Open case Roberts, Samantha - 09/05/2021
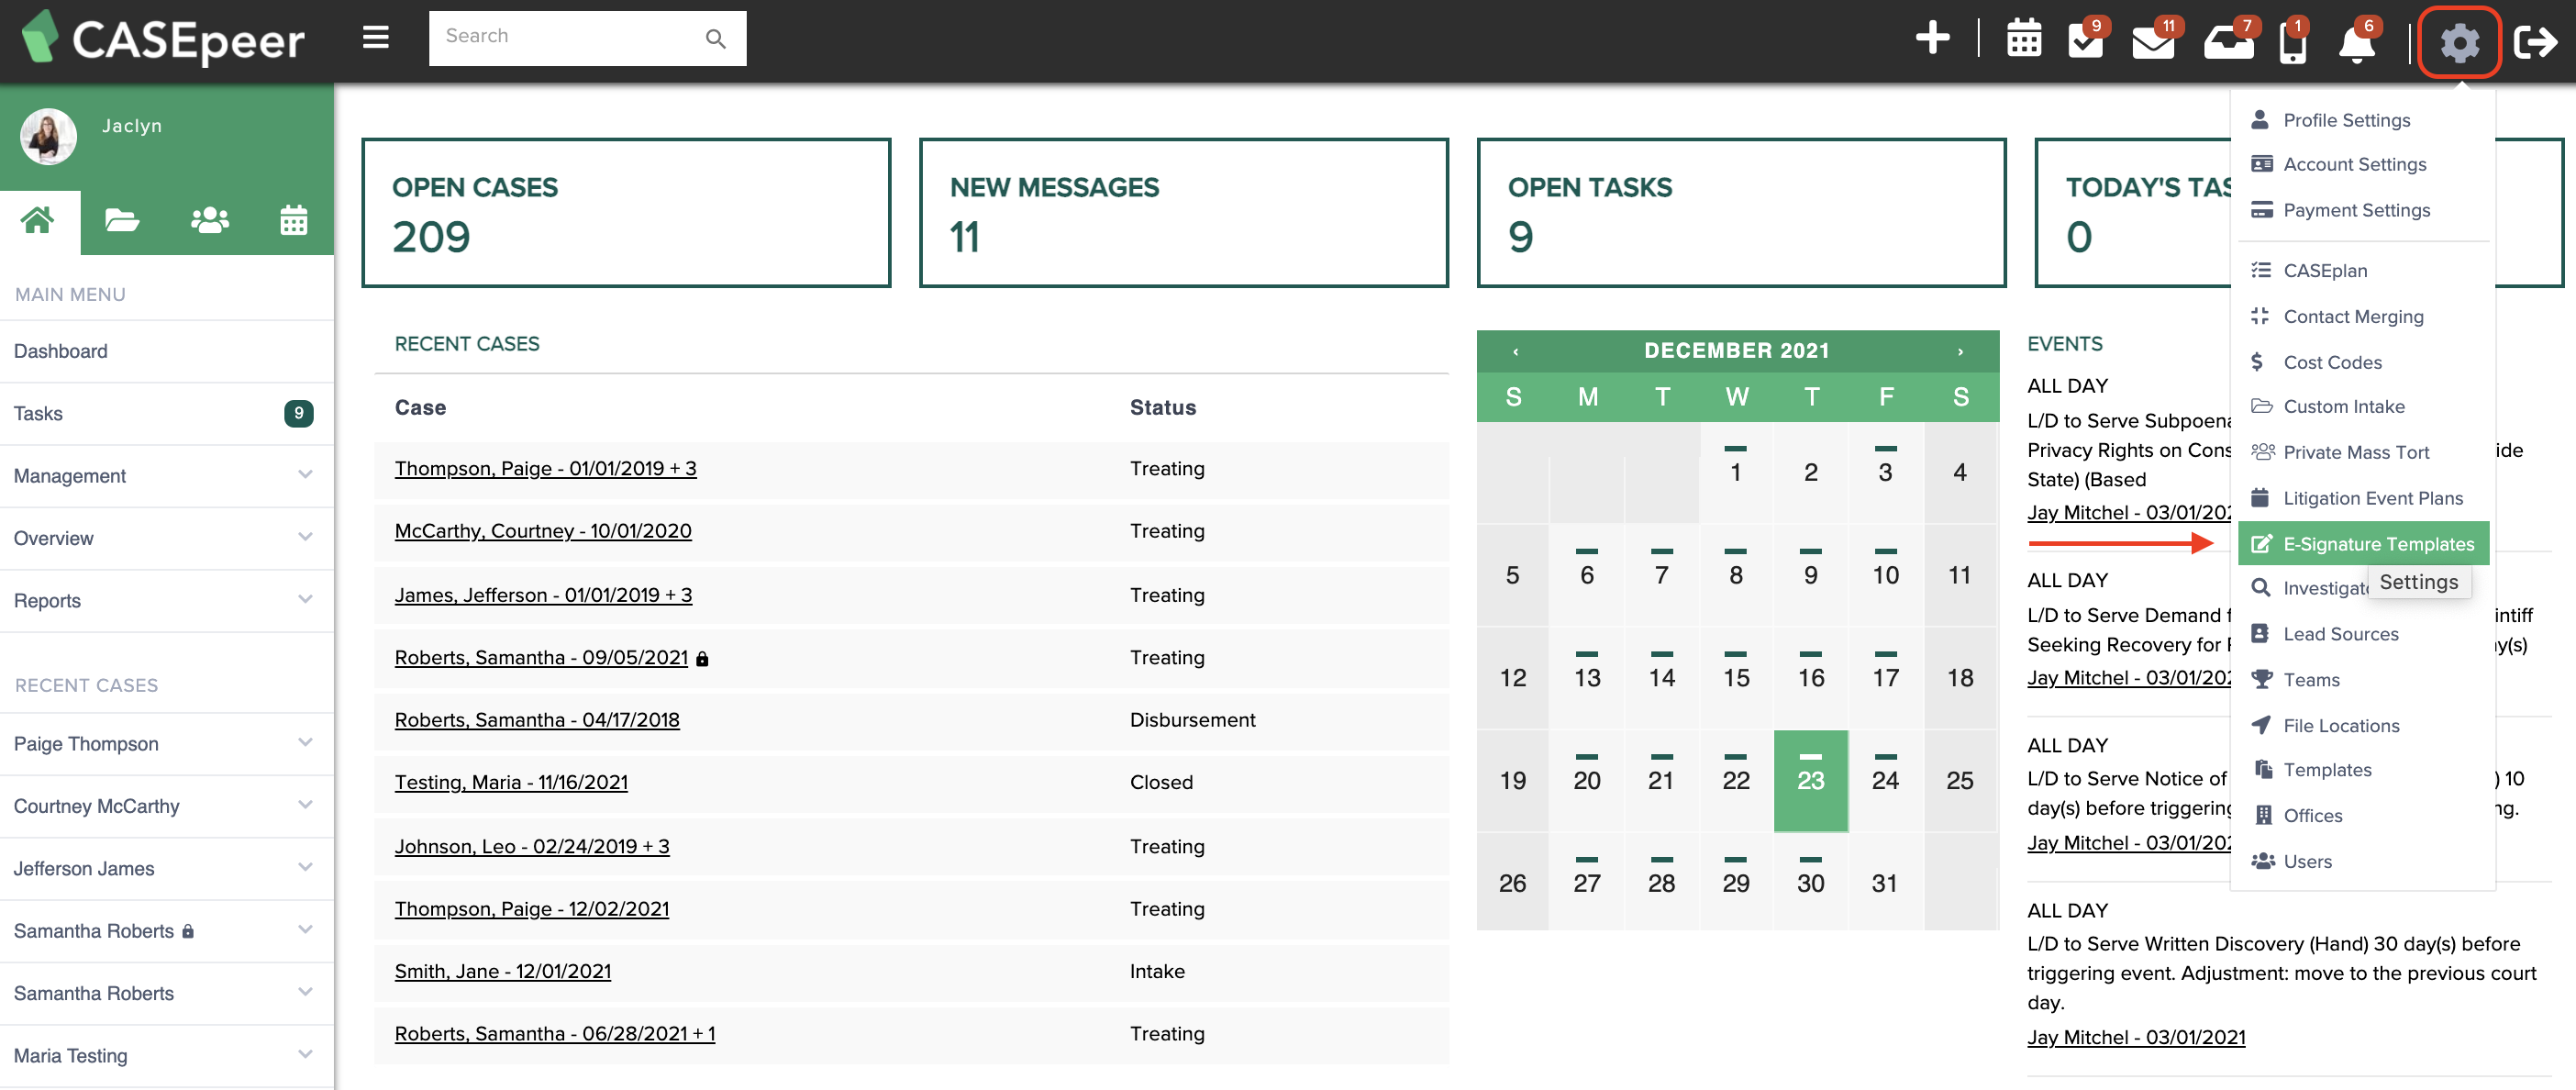Image resolution: width=2576 pixels, height=1090 pixels. coord(541,657)
